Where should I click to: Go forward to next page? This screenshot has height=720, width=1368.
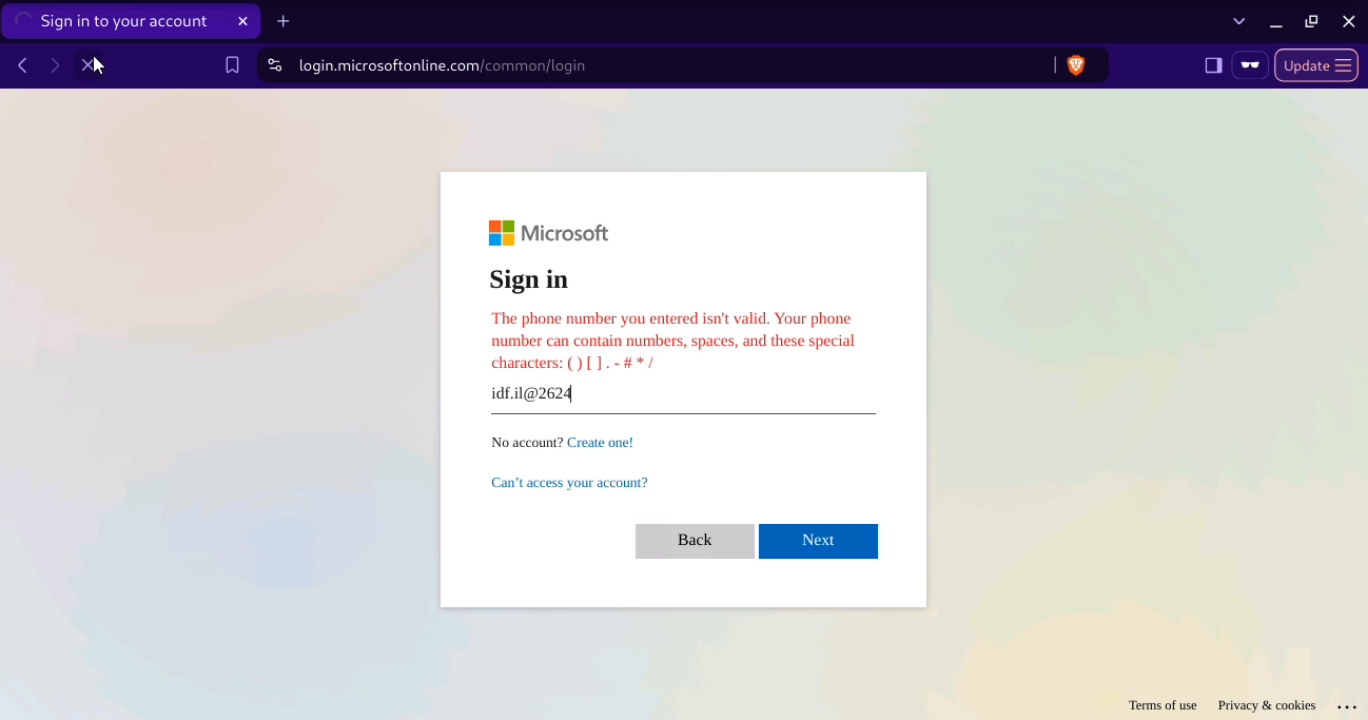coord(55,65)
